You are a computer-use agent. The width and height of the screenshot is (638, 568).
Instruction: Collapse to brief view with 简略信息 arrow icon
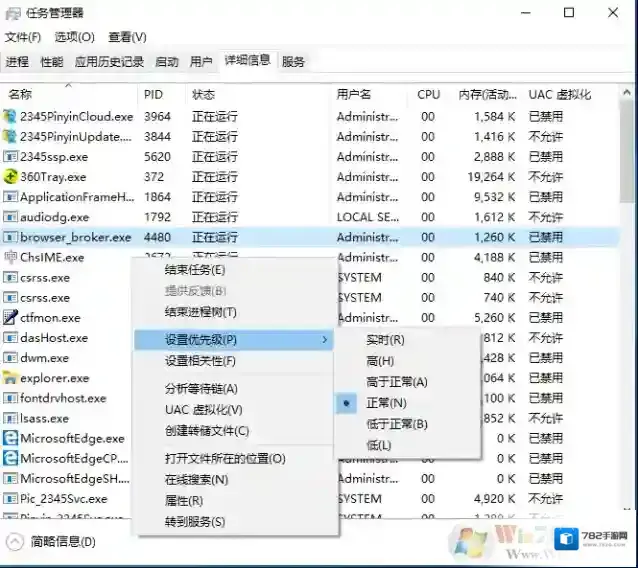[15, 542]
